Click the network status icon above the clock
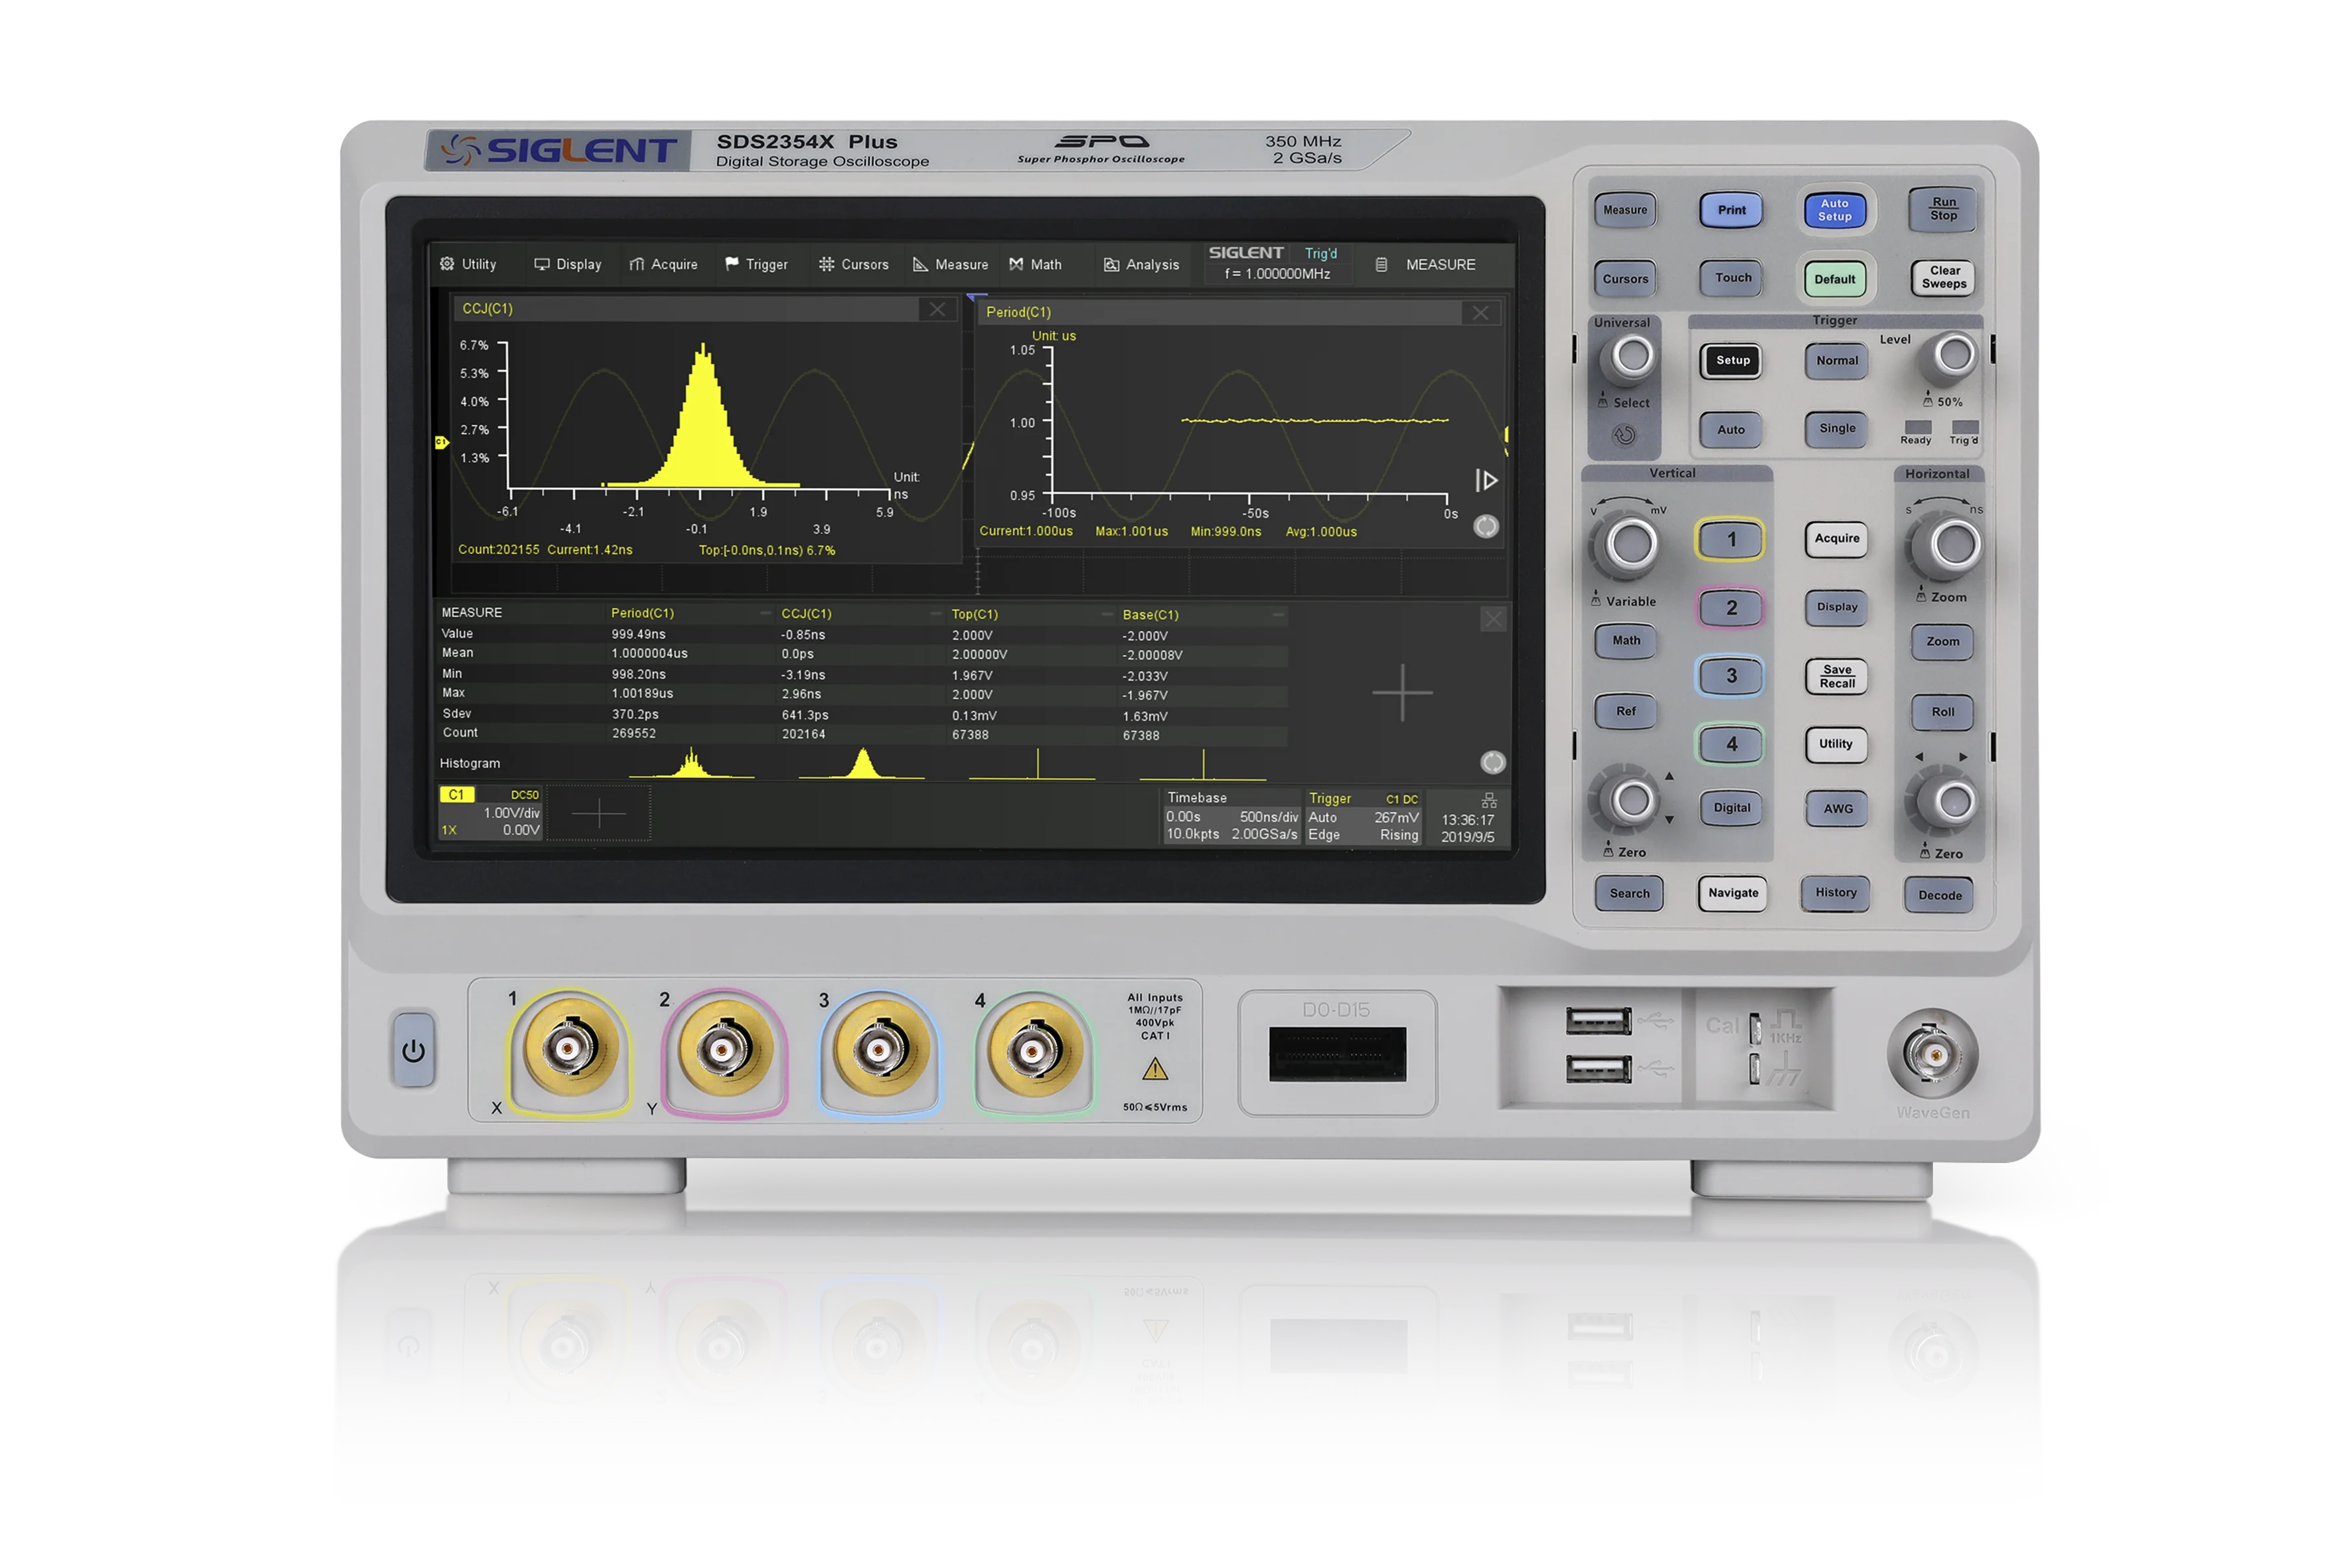This screenshot has width=2352, height=1568. (x=1489, y=801)
